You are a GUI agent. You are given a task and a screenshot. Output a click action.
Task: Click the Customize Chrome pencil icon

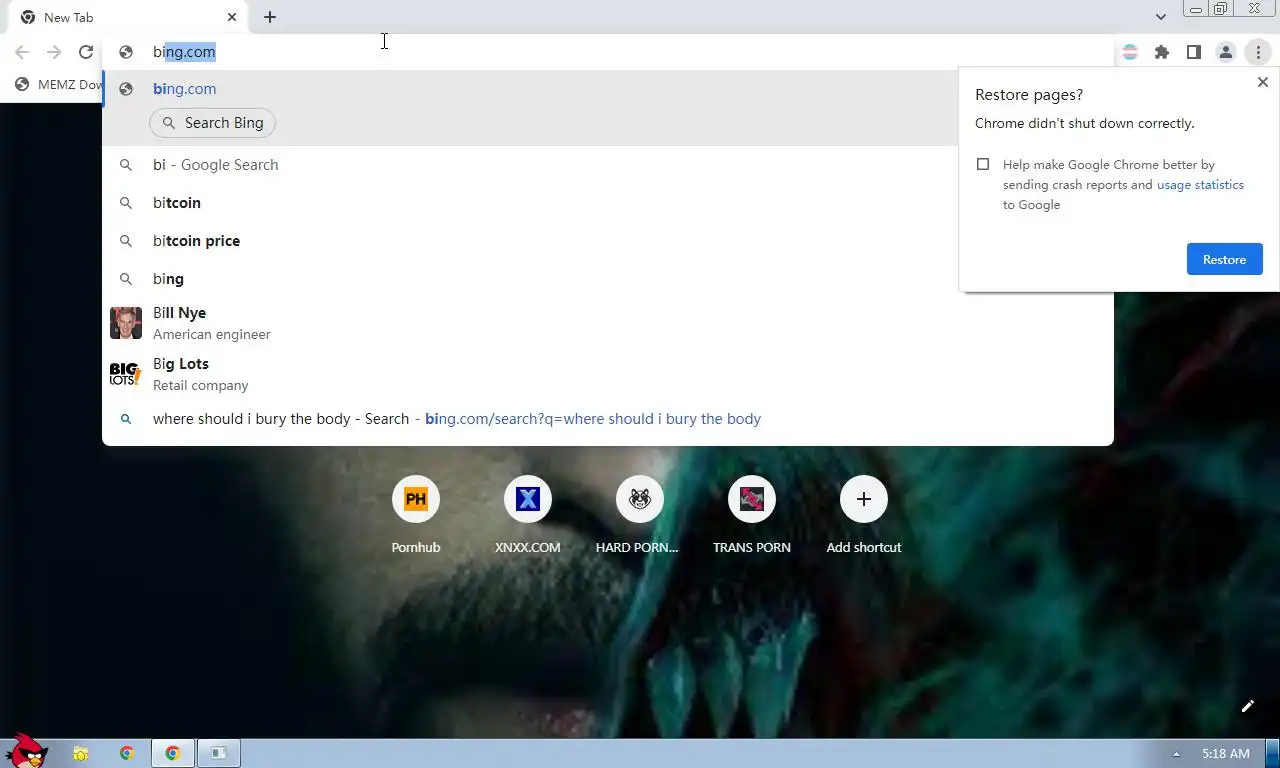pos(1248,707)
